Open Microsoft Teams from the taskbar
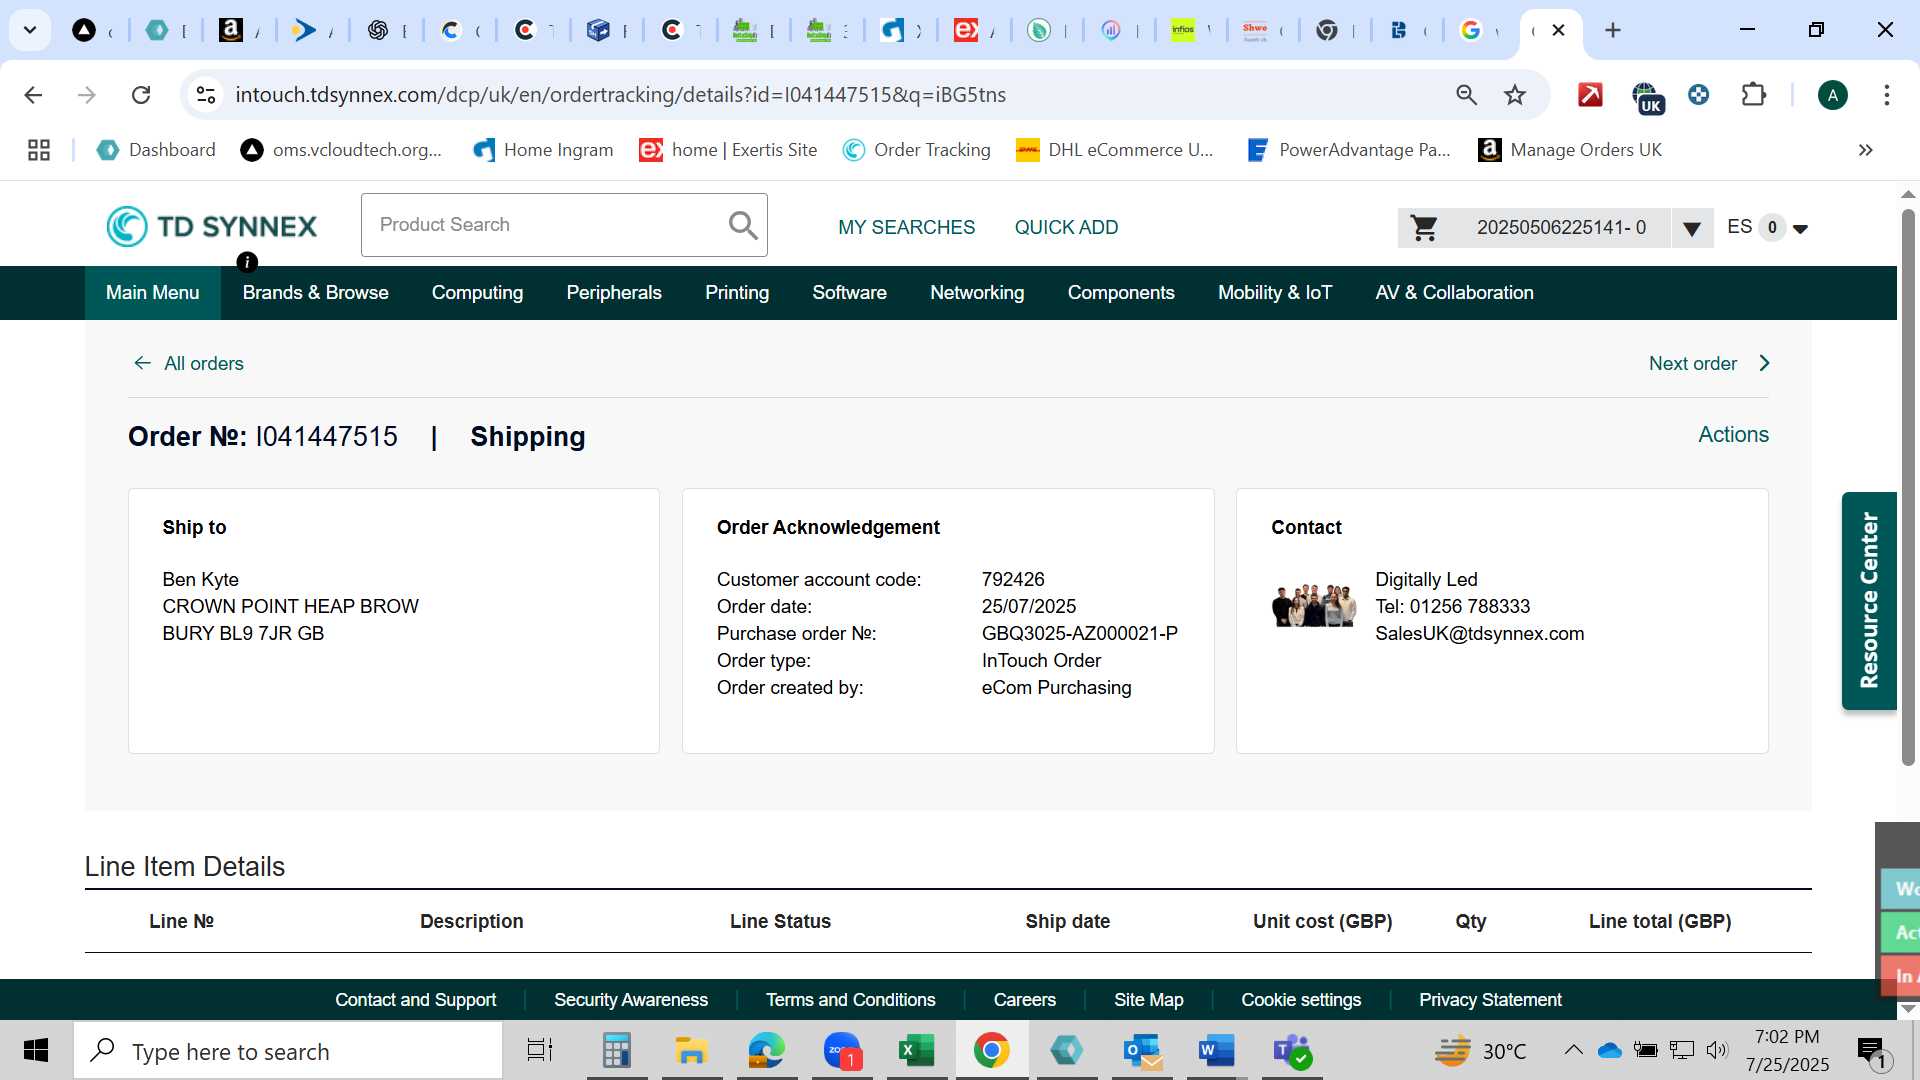This screenshot has height=1080, width=1920. (x=1292, y=1051)
